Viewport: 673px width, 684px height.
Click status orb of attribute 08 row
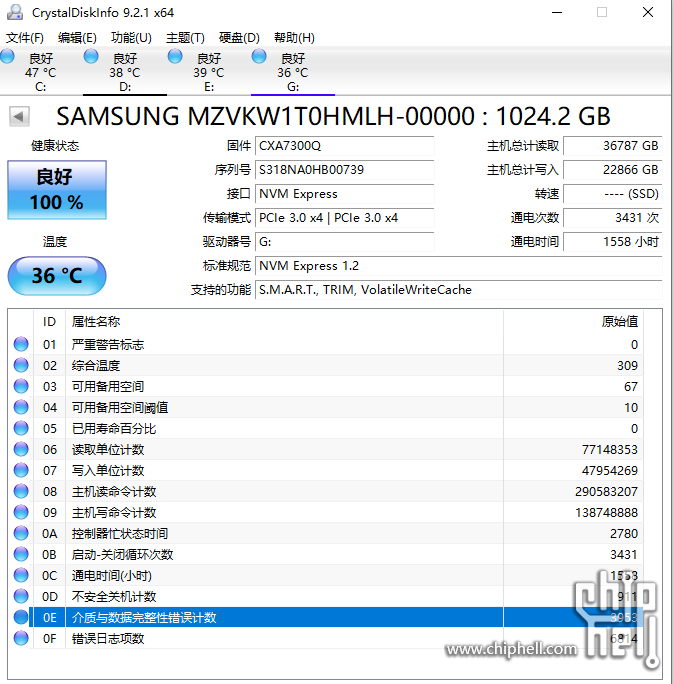pyautogui.click(x=21, y=491)
